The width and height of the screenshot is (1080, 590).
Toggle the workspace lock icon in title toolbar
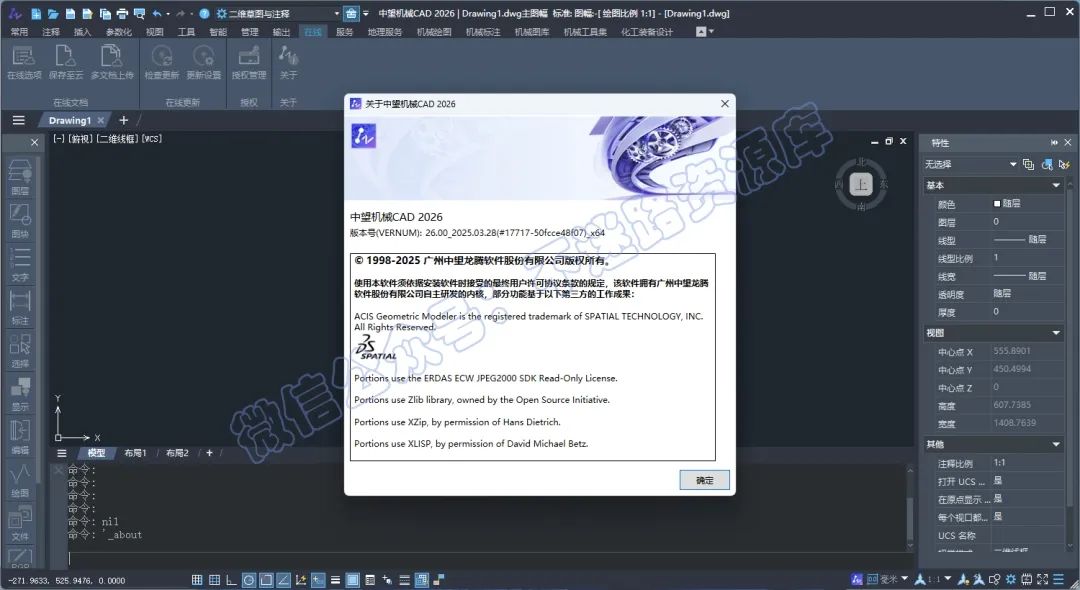(x=351, y=13)
